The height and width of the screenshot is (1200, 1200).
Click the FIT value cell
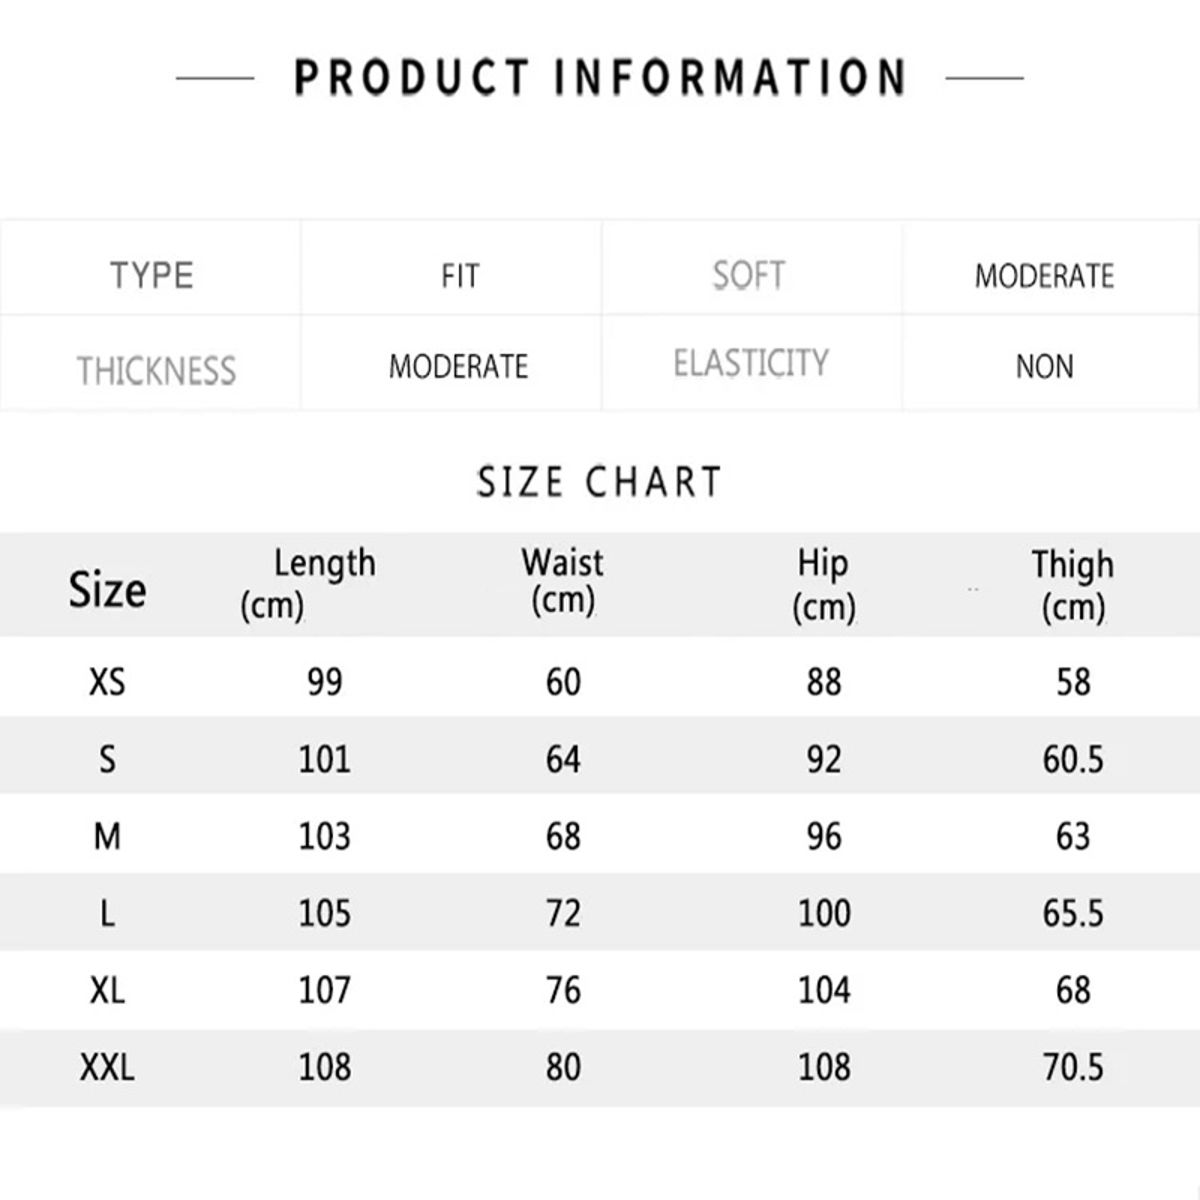460,276
